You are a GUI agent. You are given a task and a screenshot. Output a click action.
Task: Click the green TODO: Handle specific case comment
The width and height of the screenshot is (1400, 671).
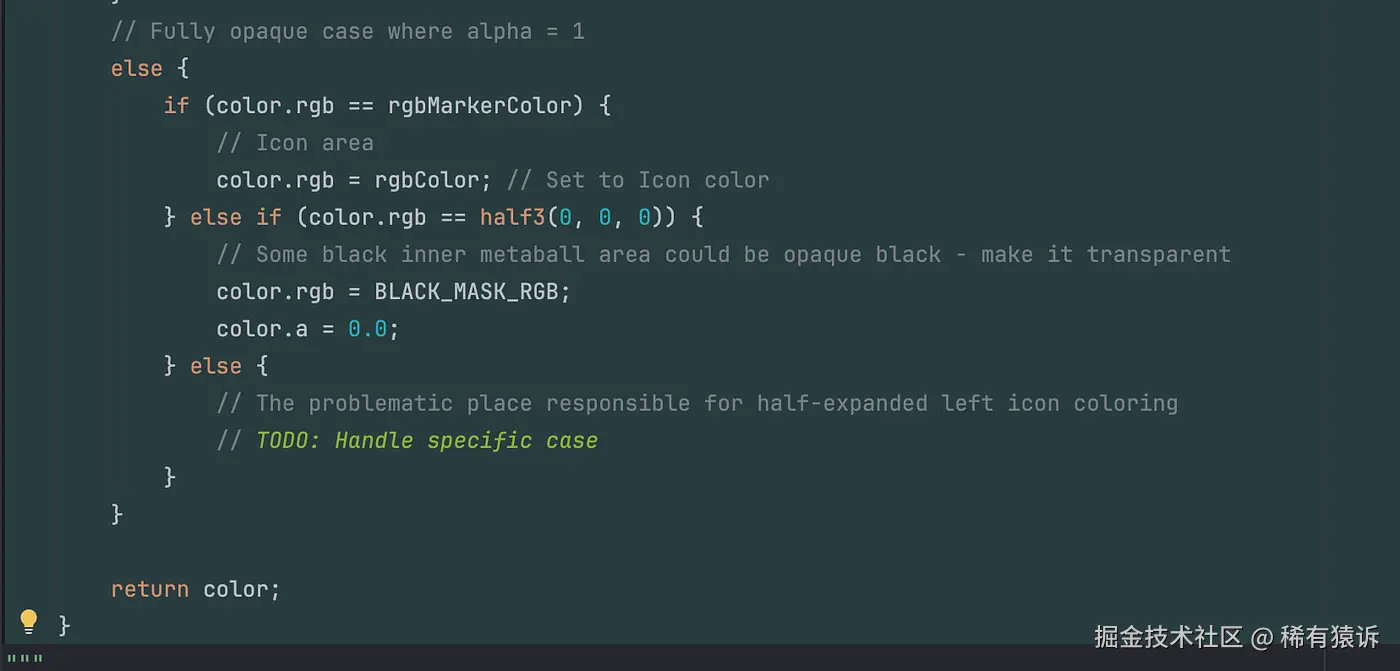427,441
